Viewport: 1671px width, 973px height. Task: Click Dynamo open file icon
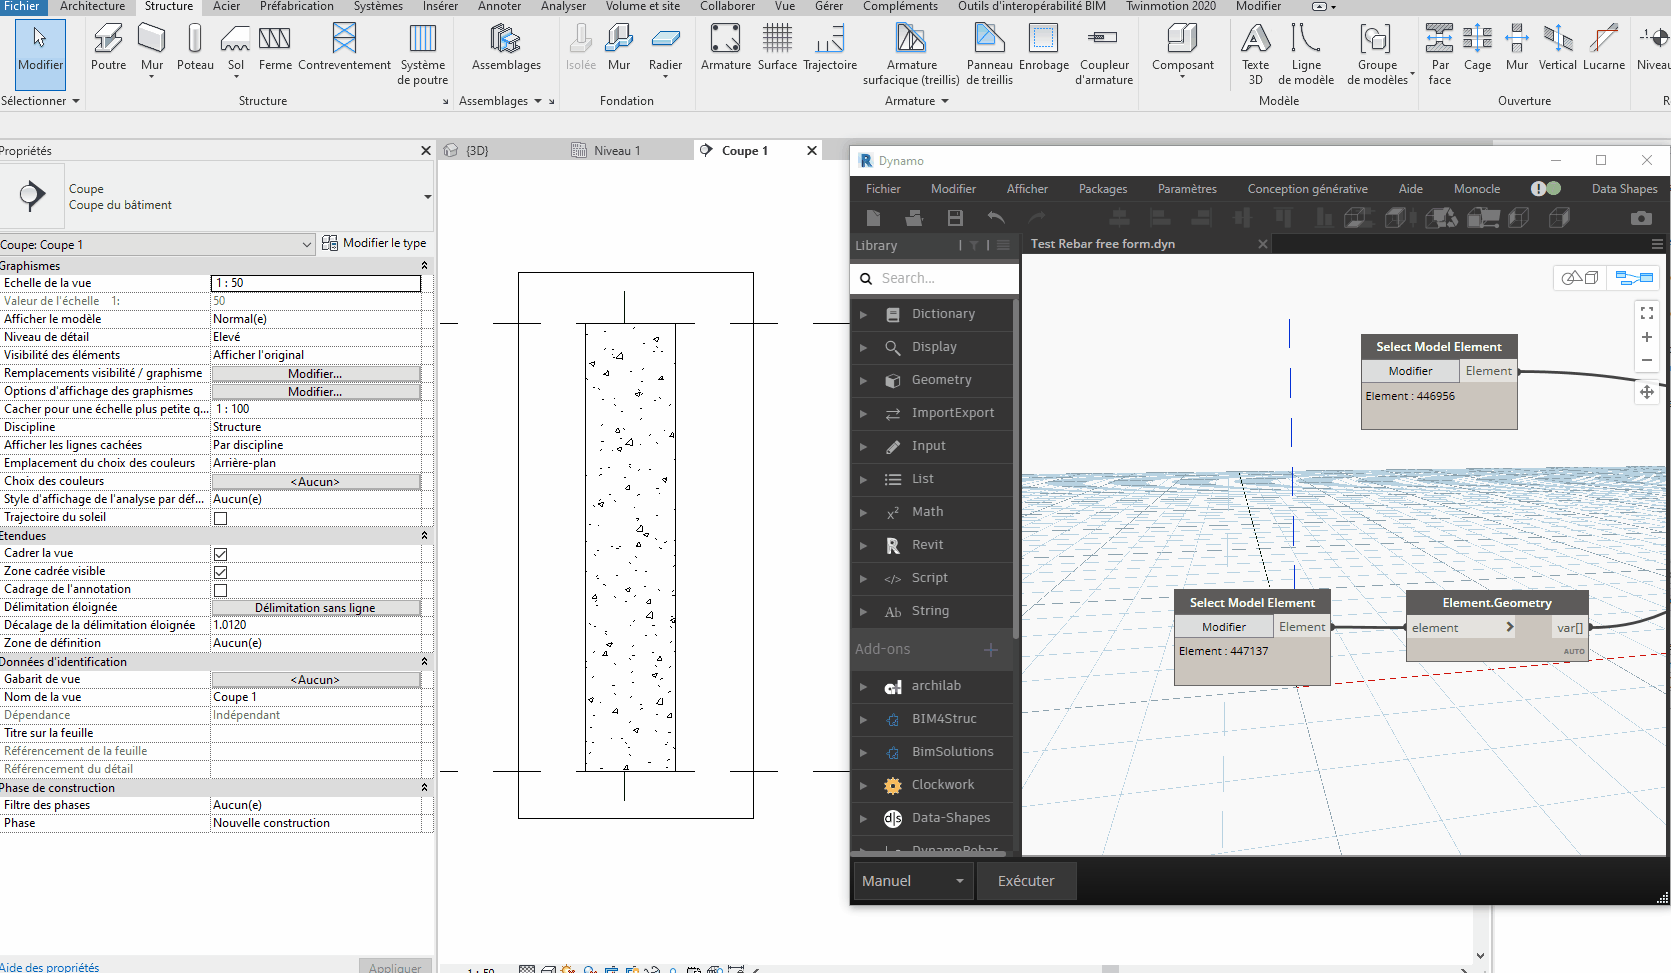tap(914, 218)
